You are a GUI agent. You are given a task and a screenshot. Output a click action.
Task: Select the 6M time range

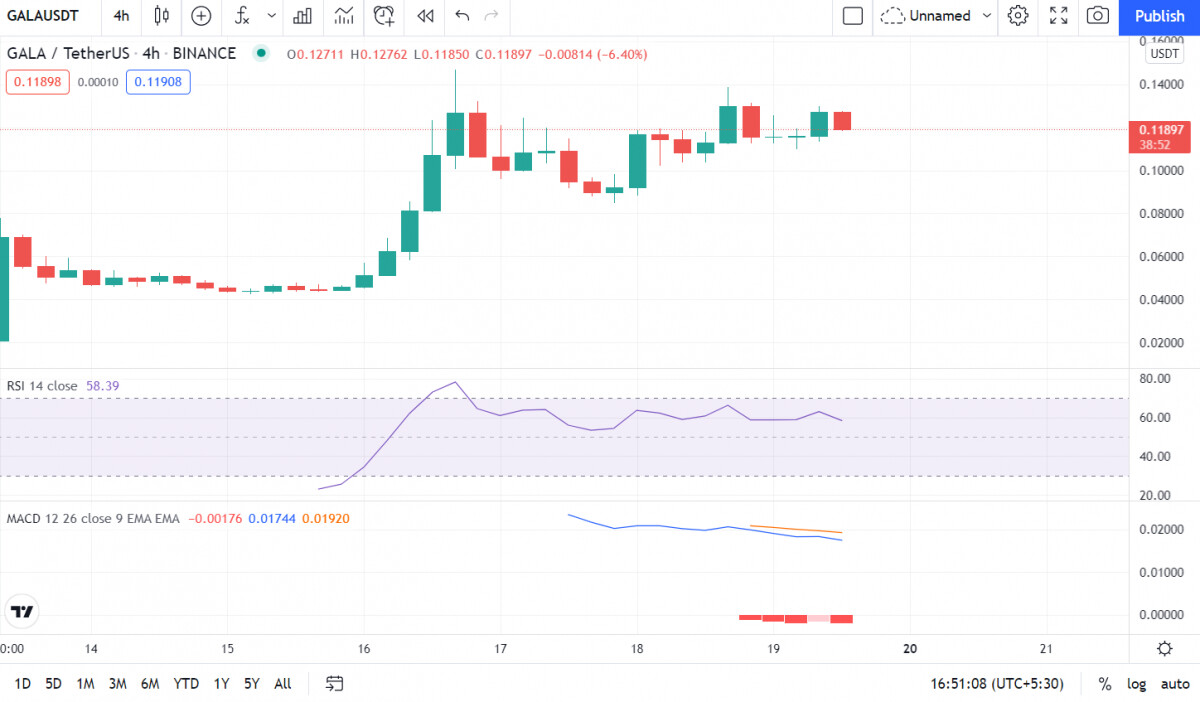pos(150,684)
